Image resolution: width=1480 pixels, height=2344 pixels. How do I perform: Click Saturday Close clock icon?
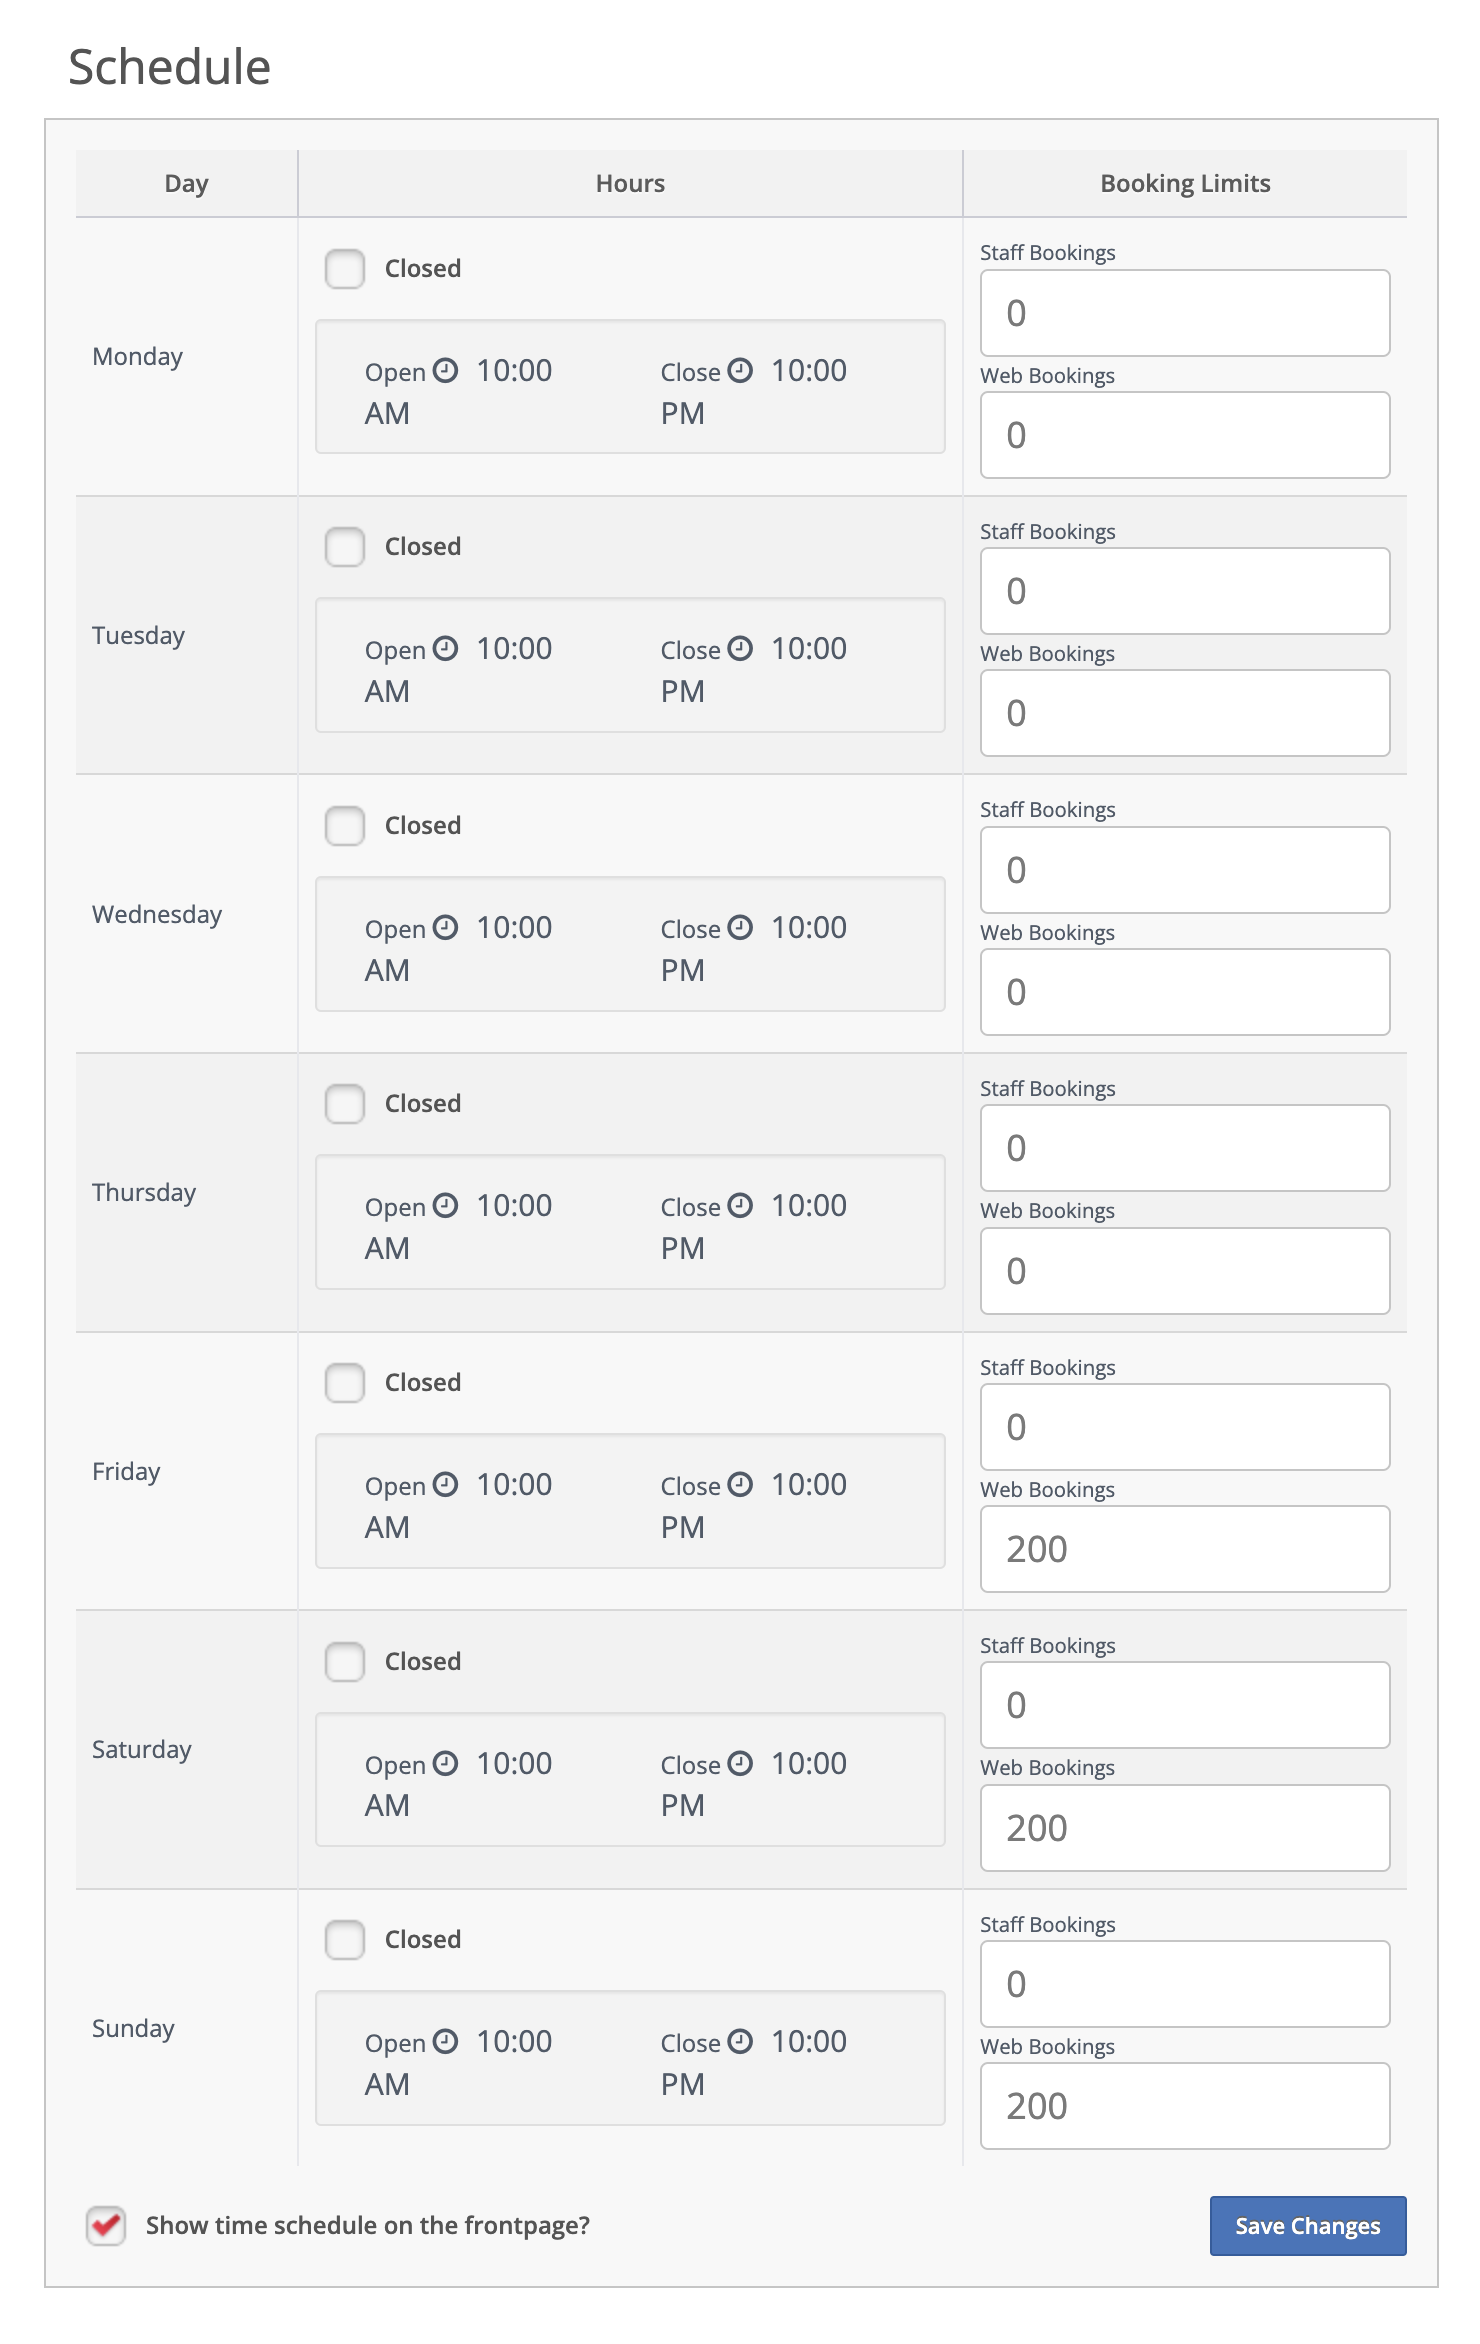point(740,1763)
